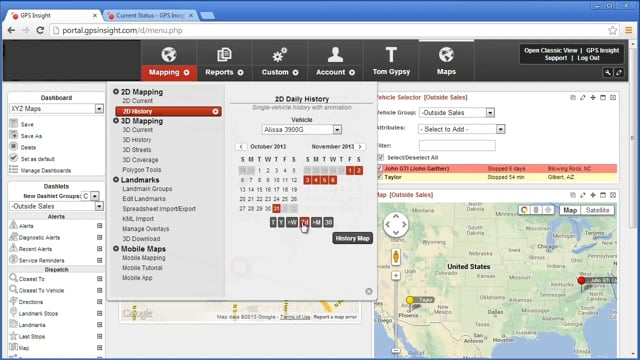Select 3D Streets menu entry

pyautogui.click(x=136, y=150)
